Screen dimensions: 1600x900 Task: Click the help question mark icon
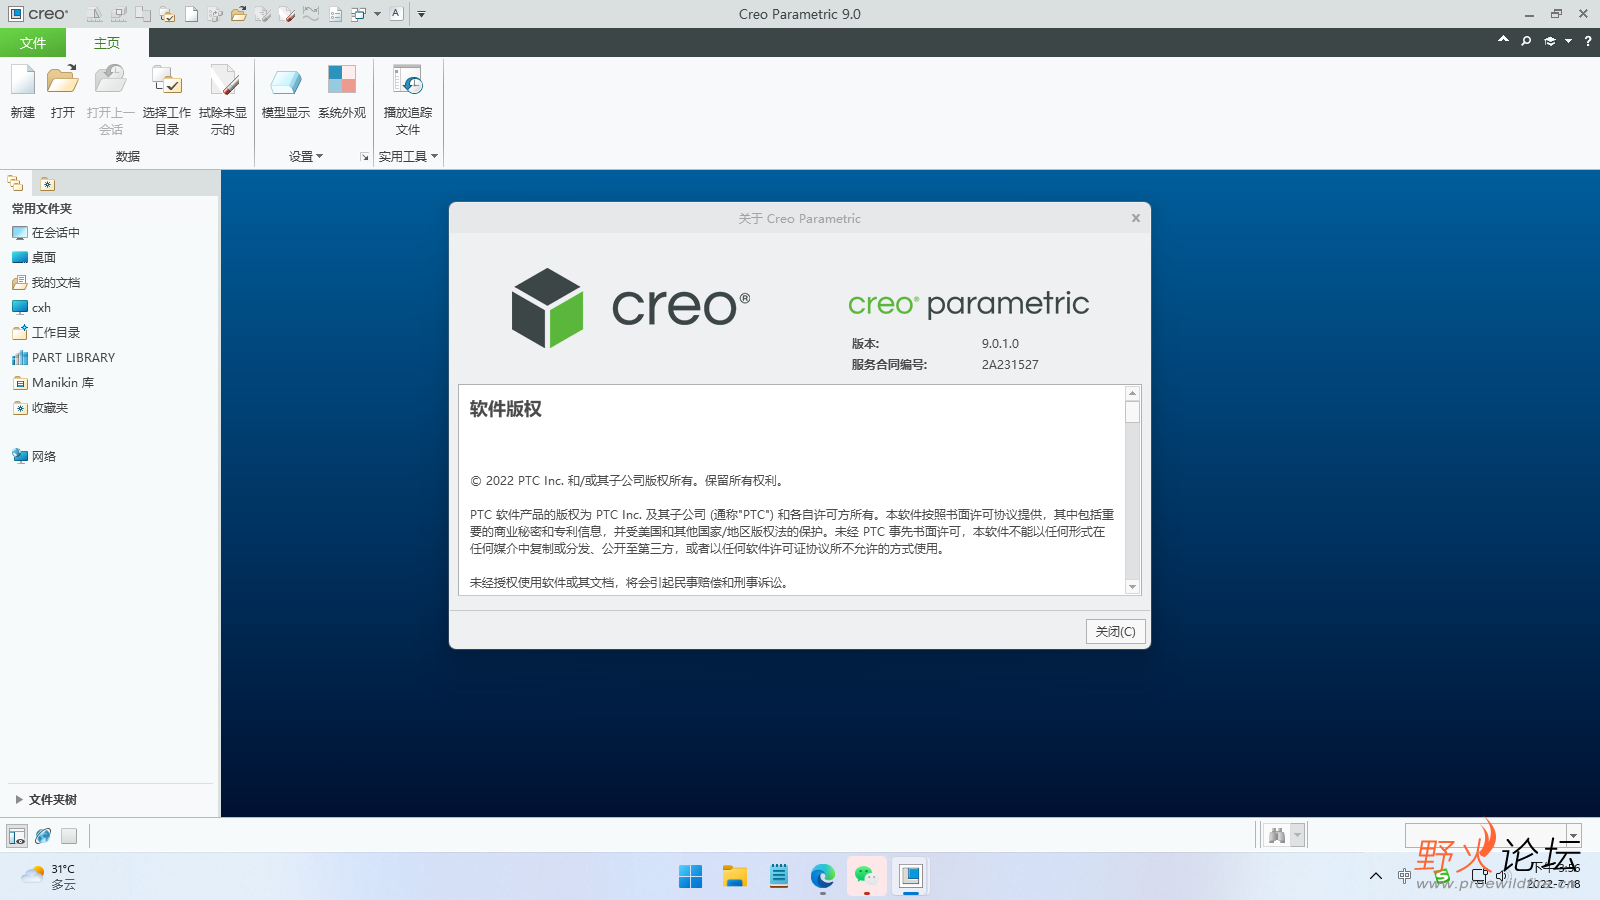click(1588, 41)
